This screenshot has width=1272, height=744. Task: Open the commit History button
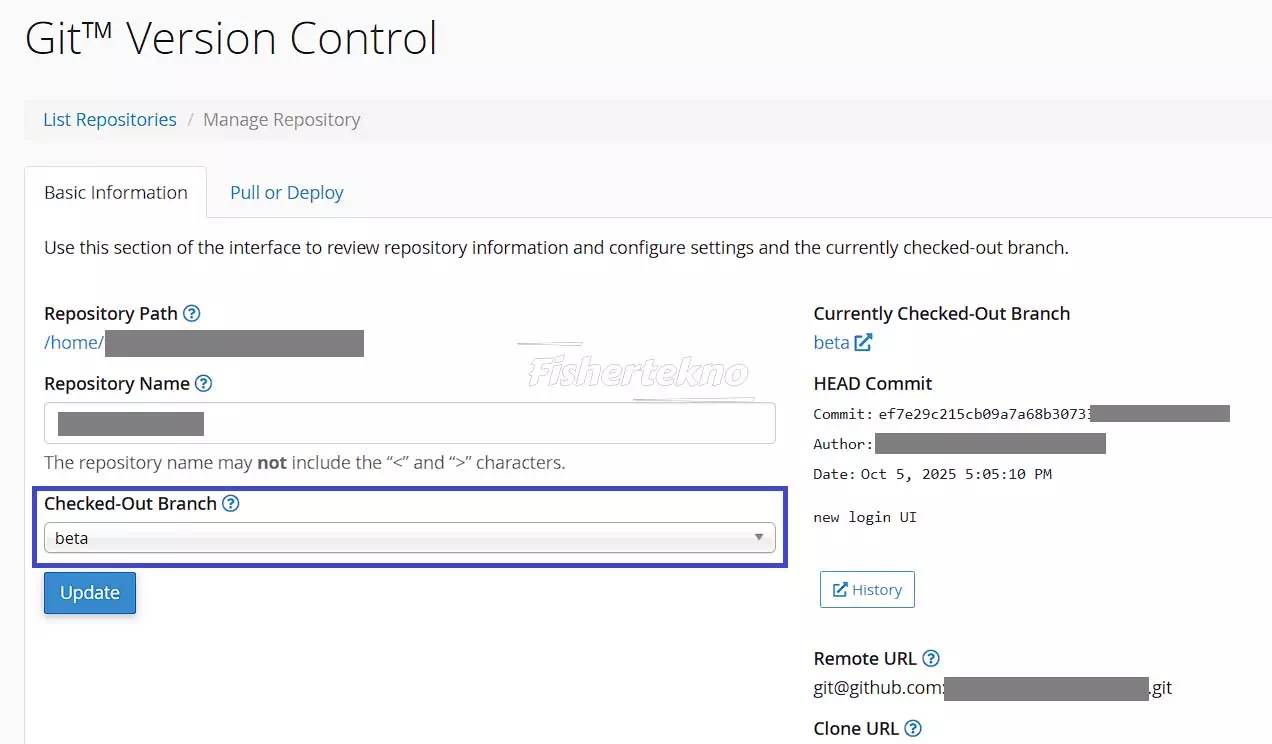(867, 590)
